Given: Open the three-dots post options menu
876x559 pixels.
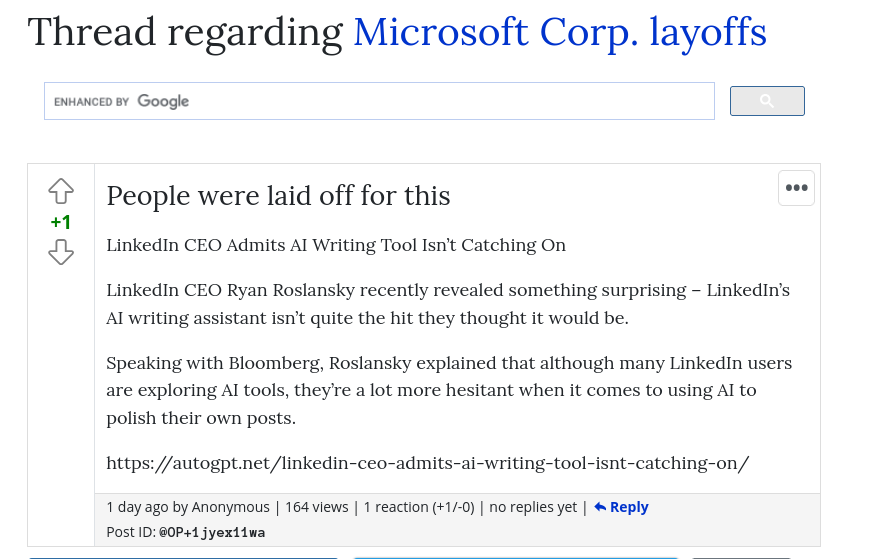Looking at the screenshot, I should tap(796, 188).
